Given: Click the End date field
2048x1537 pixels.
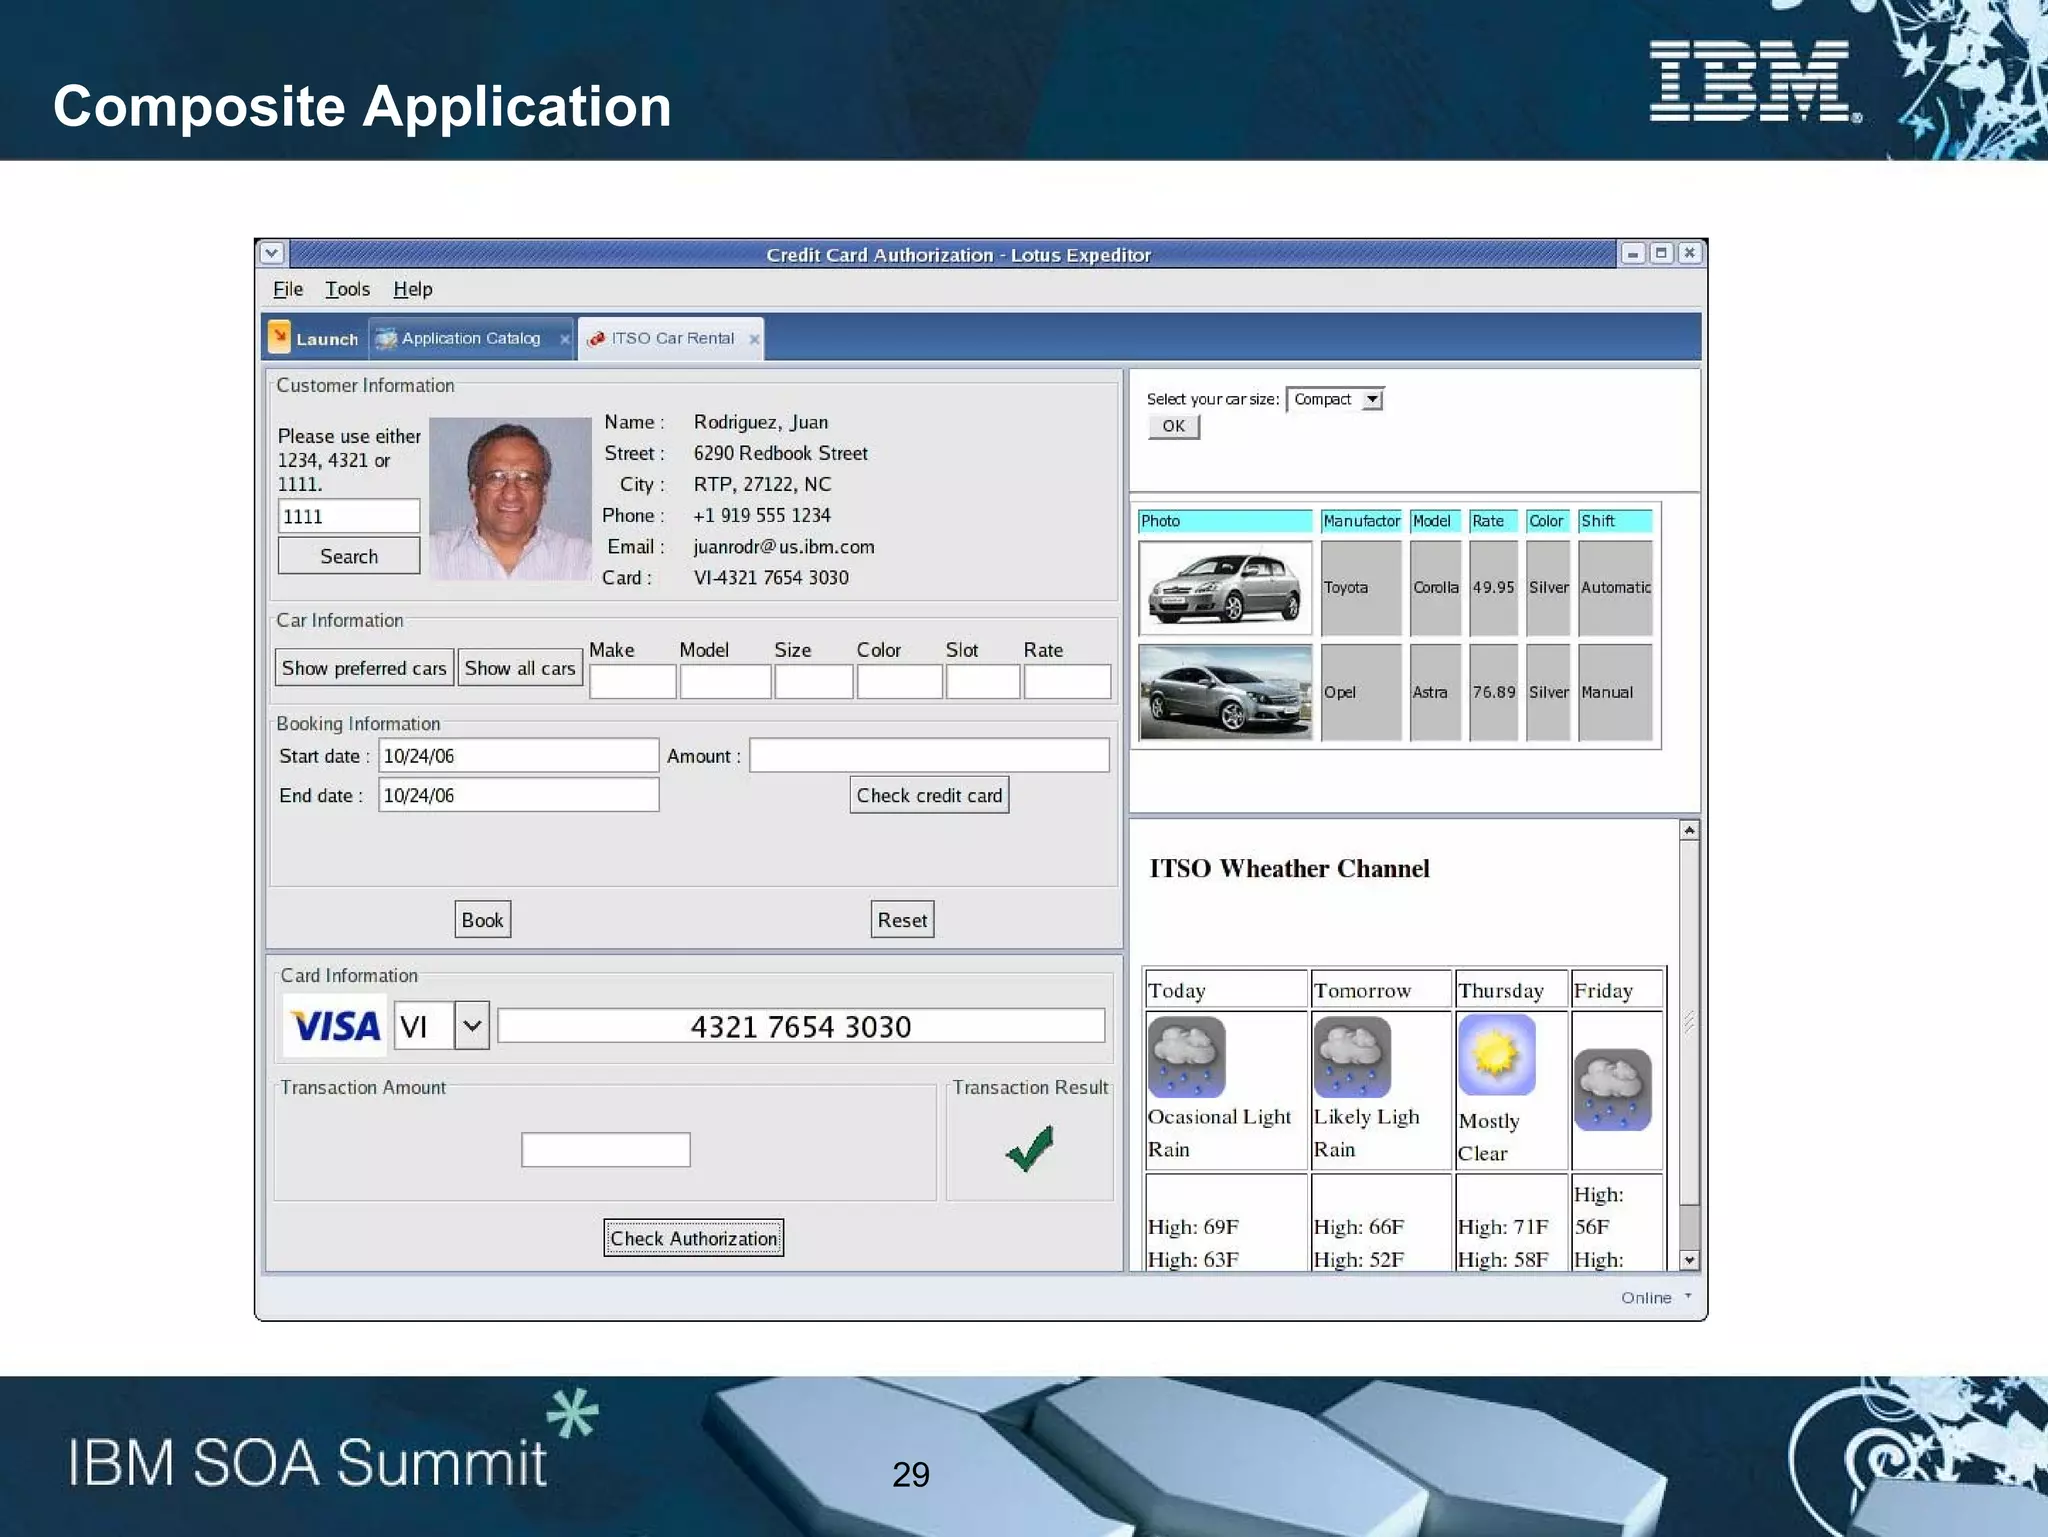Looking at the screenshot, I should tap(518, 795).
